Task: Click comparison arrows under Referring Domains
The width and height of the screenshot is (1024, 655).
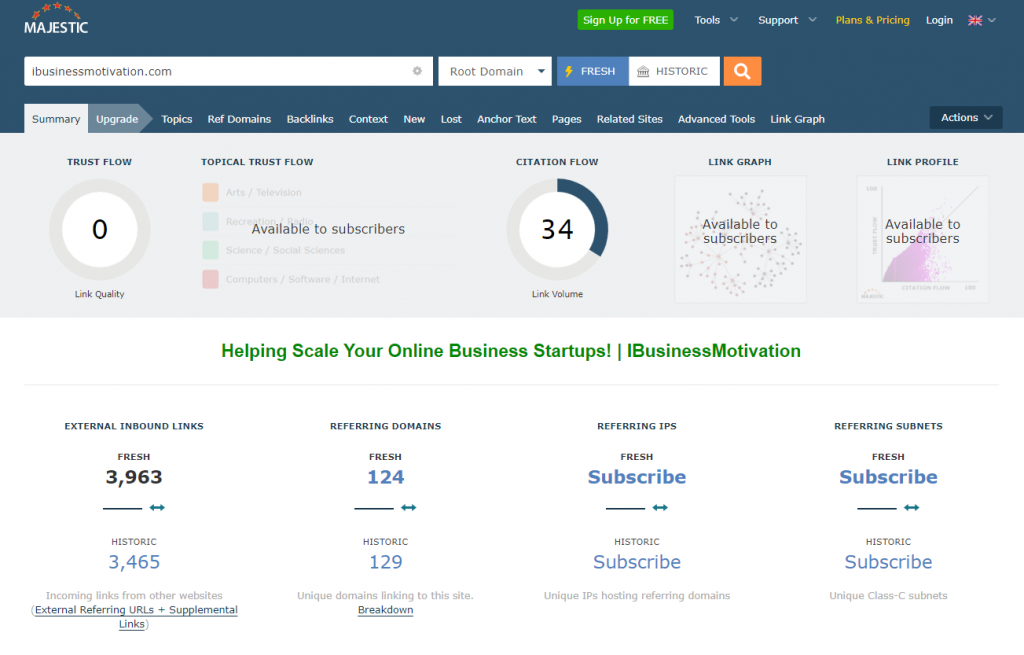Action: 408,507
